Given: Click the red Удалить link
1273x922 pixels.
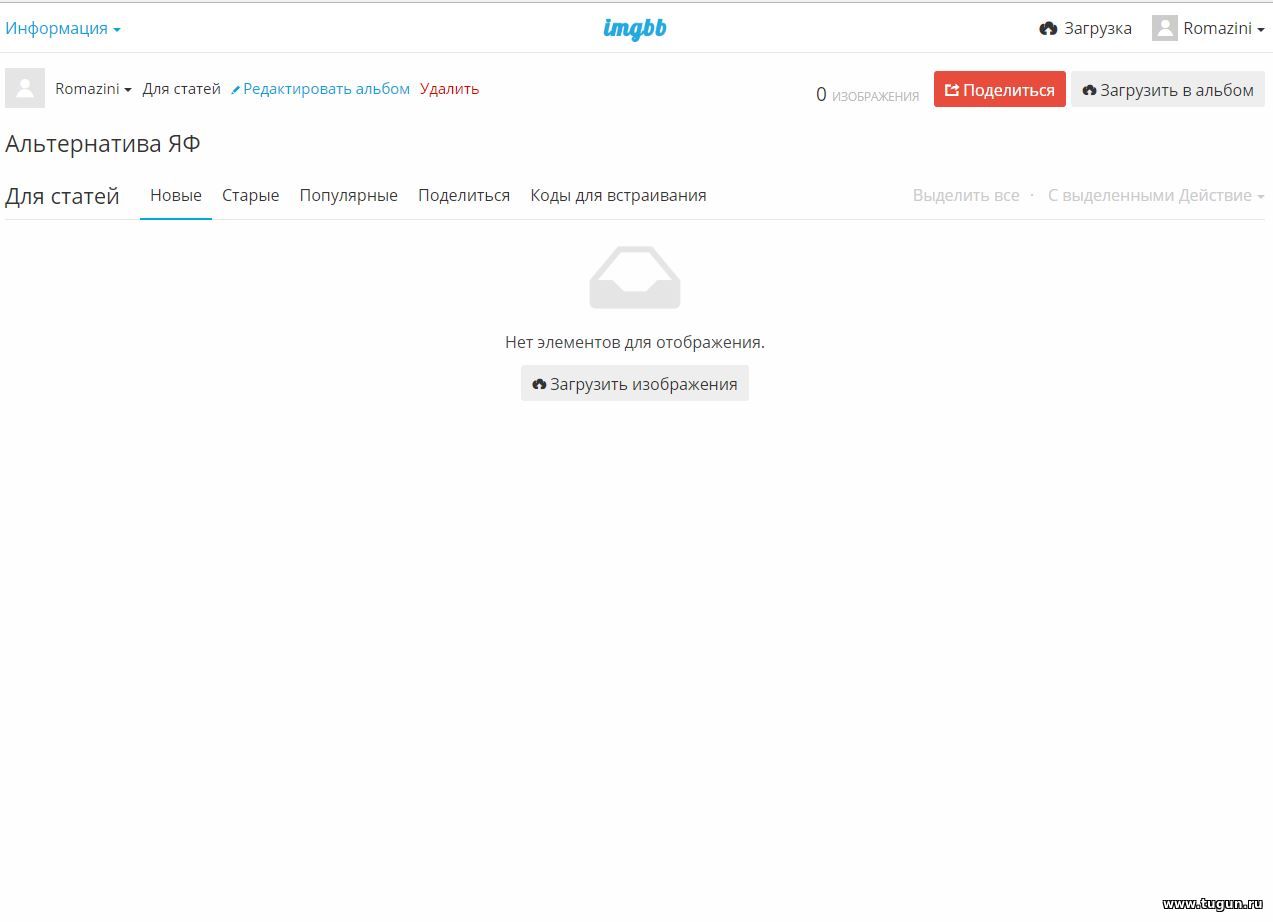Looking at the screenshot, I should 449,89.
